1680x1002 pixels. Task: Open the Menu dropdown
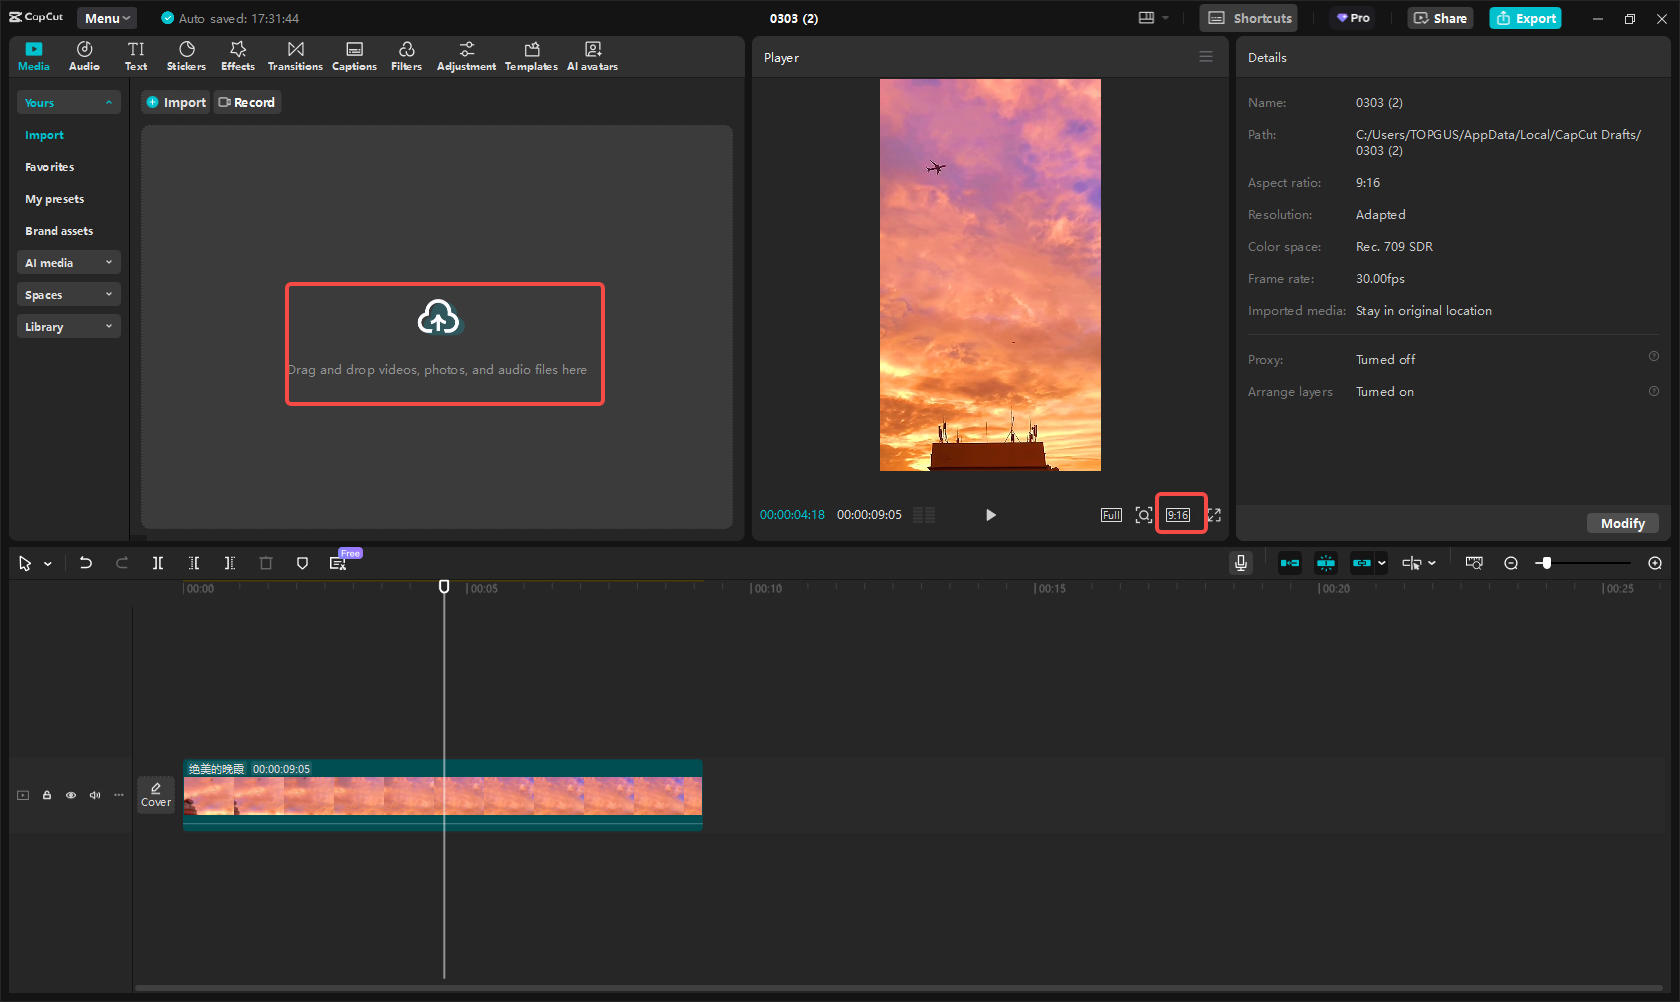pyautogui.click(x=107, y=18)
